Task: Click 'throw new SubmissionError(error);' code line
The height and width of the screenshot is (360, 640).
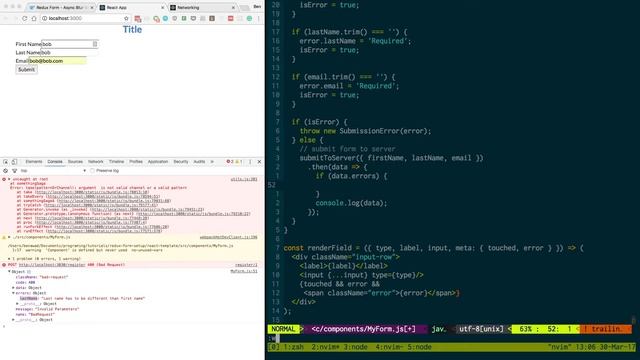Action: point(365,131)
